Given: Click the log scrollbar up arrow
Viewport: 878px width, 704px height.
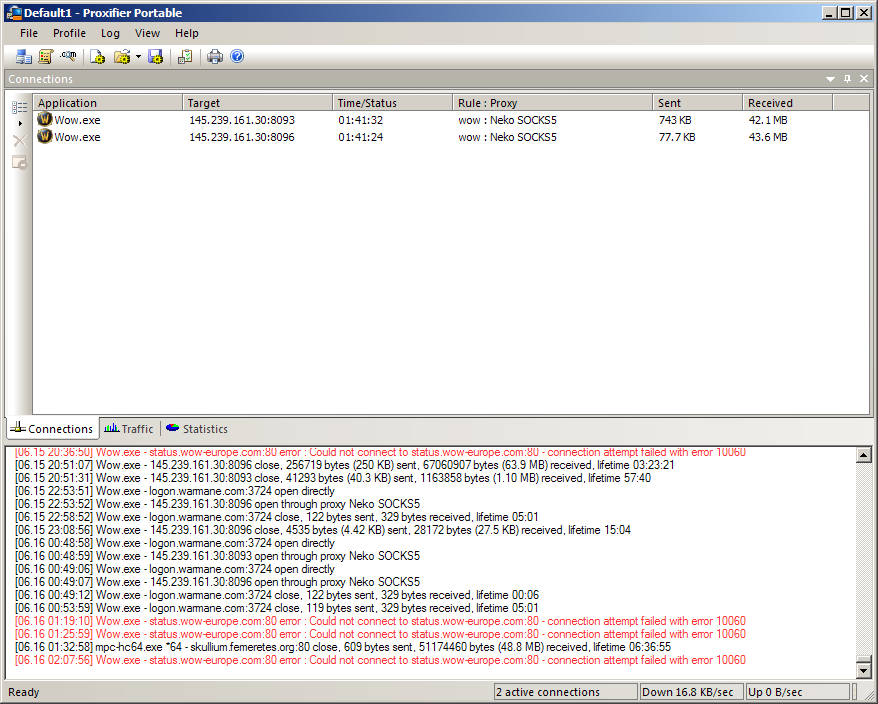Looking at the screenshot, I should (x=863, y=455).
